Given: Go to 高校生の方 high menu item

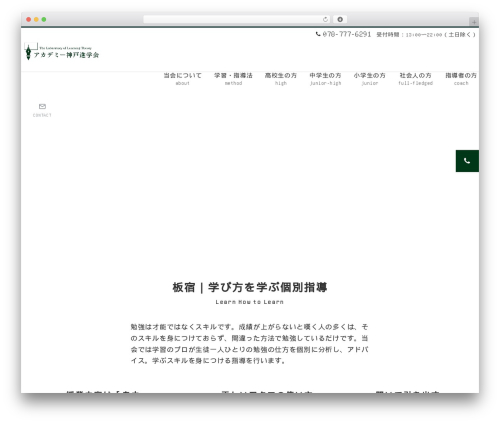Looking at the screenshot, I should [x=281, y=79].
